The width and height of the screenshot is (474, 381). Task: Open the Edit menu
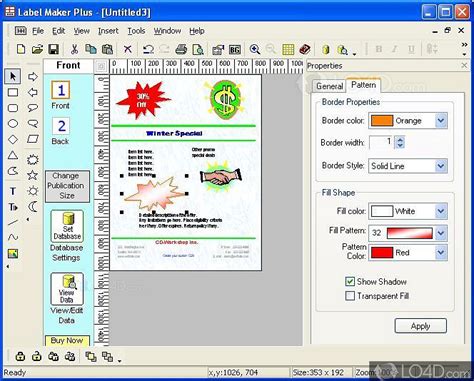click(x=59, y=31)
